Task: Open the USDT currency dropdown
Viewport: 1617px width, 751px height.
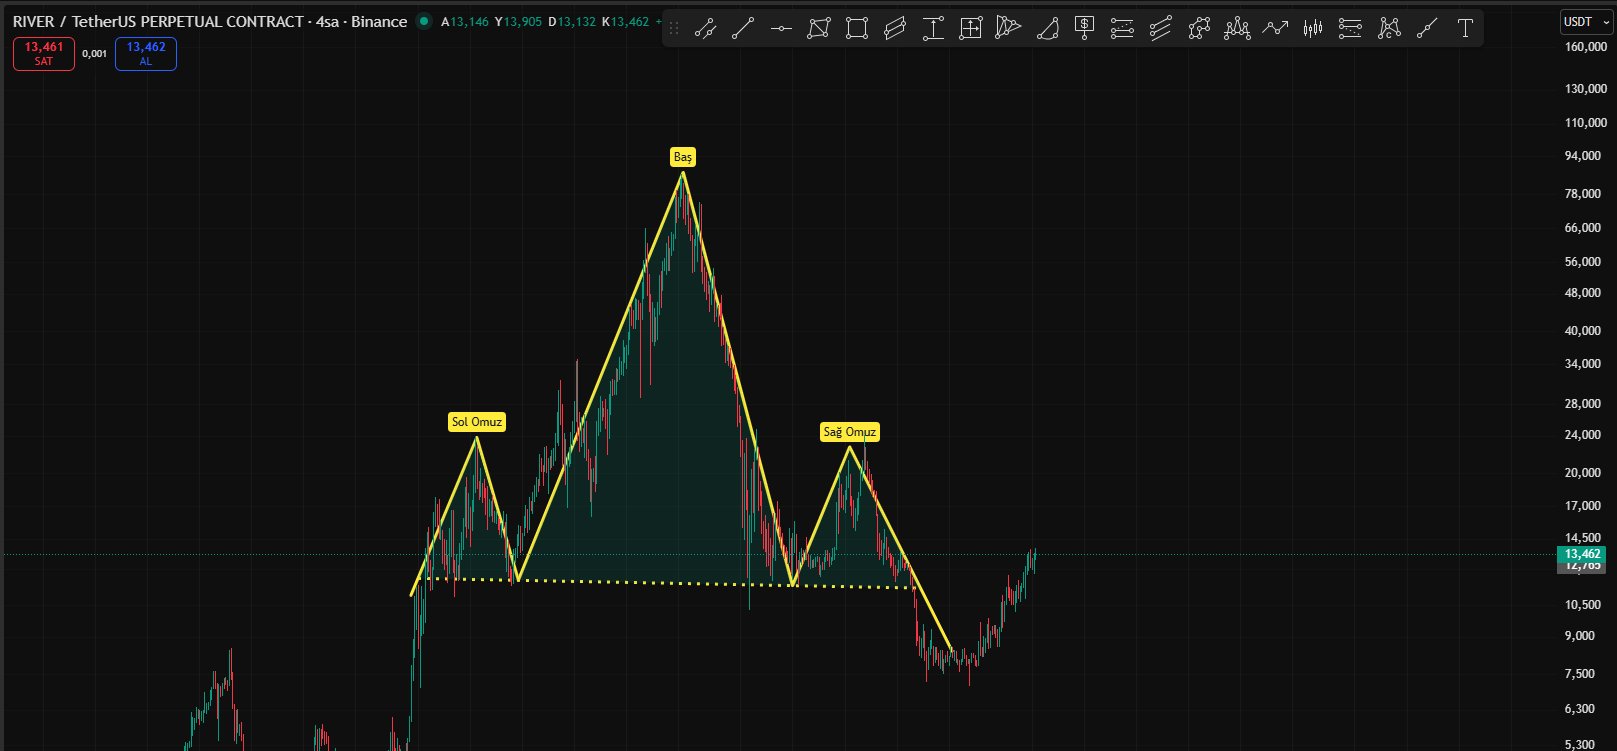Action: point(1585,21)
